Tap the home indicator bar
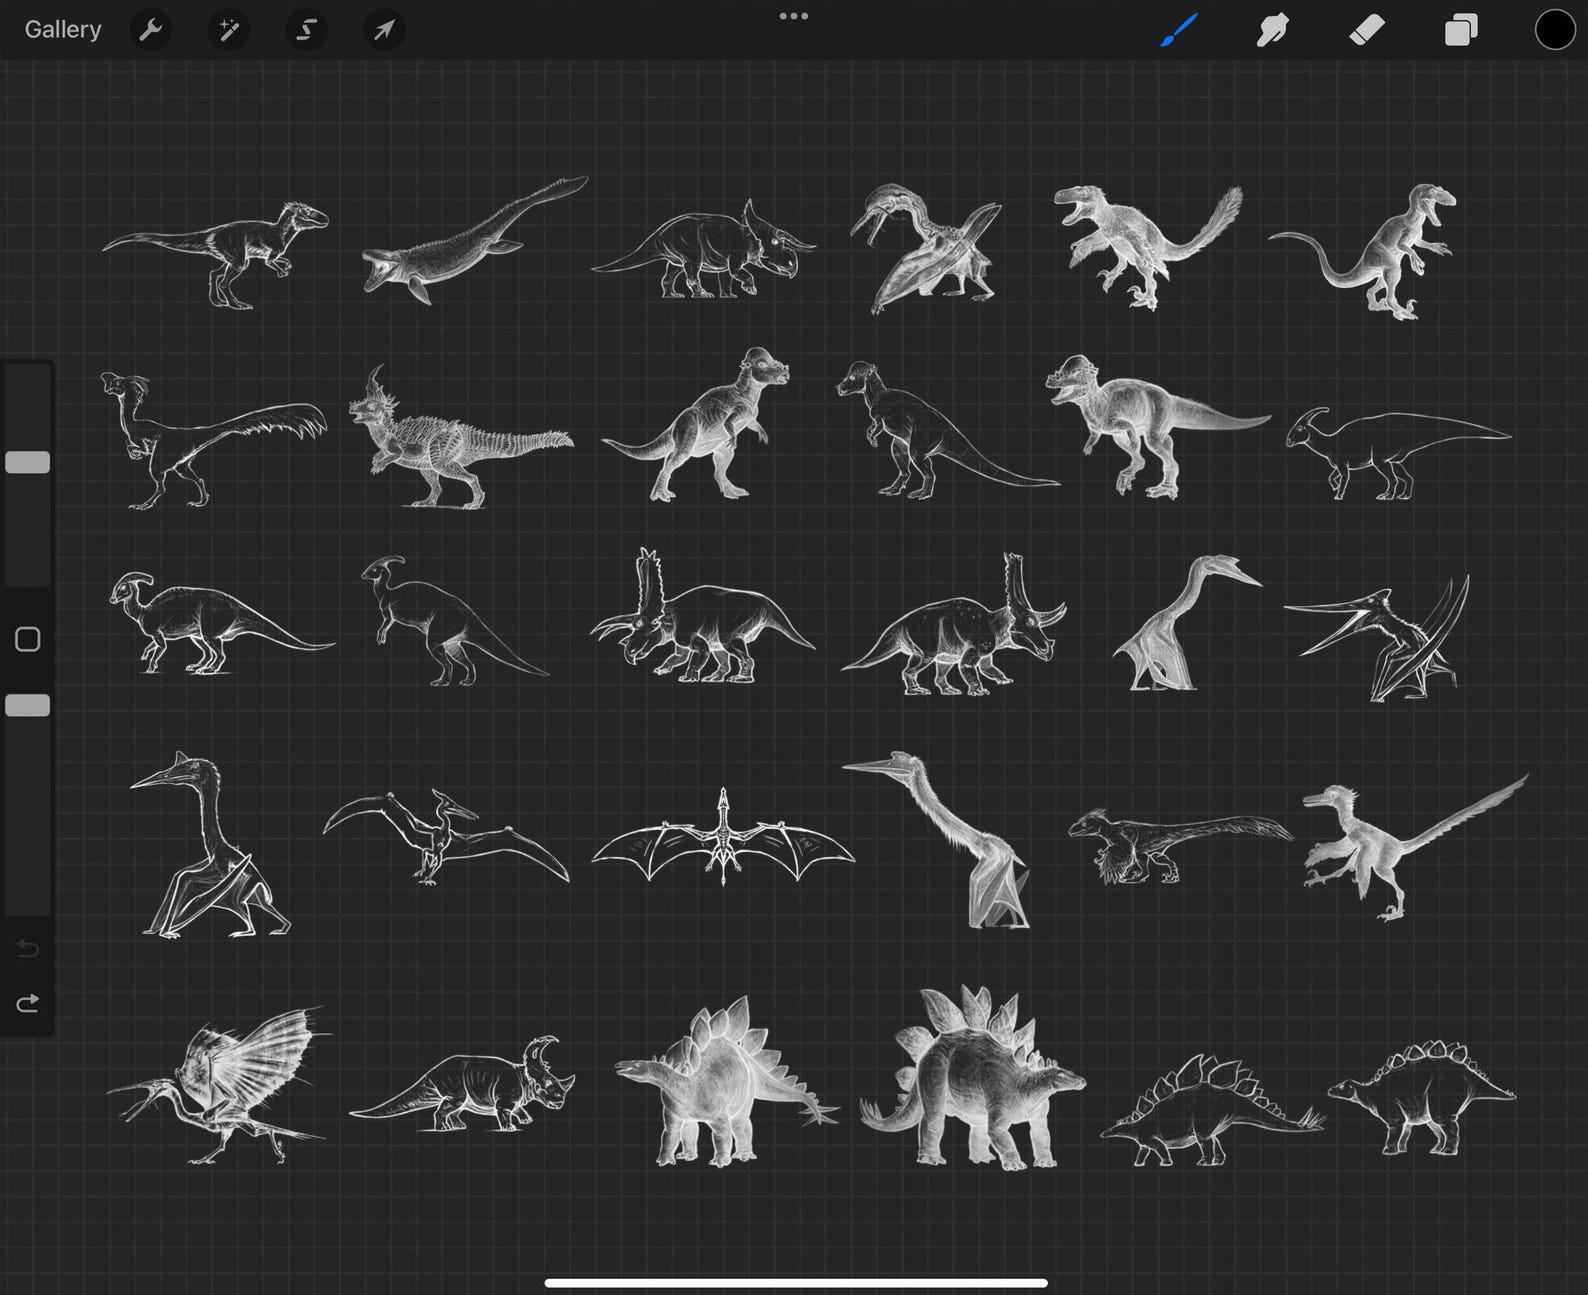Screen dimensions: 1588x1295 796,1283
